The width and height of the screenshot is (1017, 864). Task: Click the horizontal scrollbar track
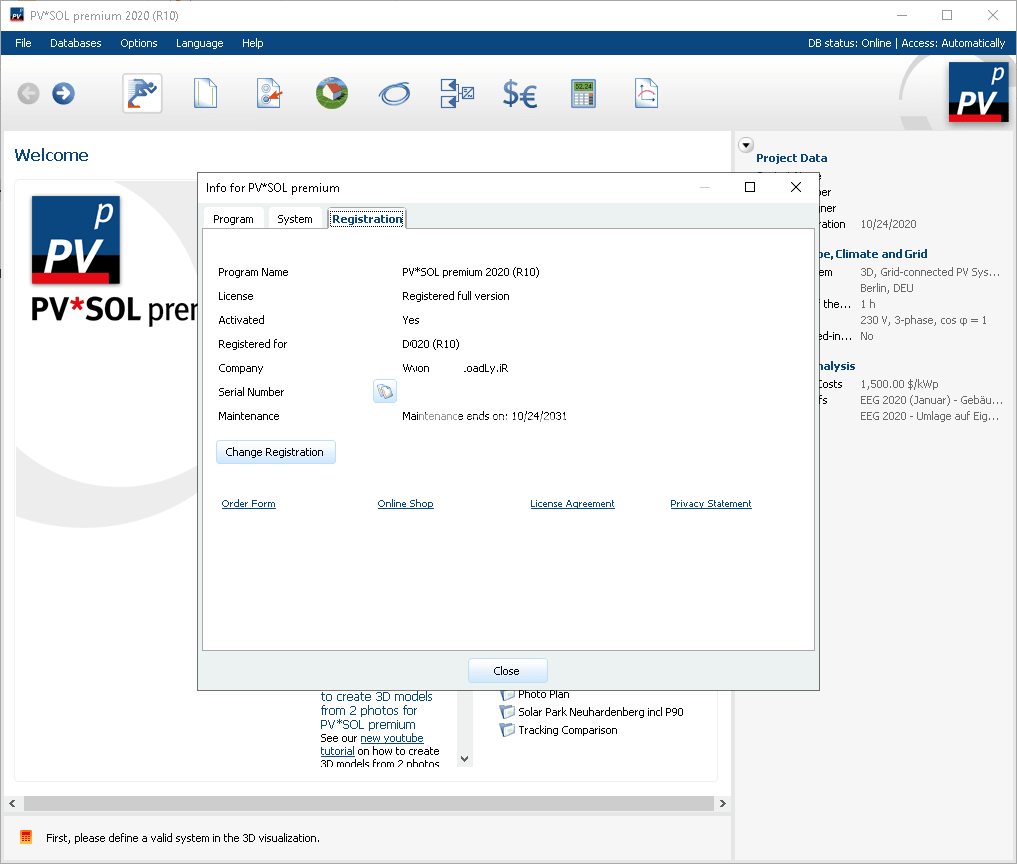click(x=368, y=804)
